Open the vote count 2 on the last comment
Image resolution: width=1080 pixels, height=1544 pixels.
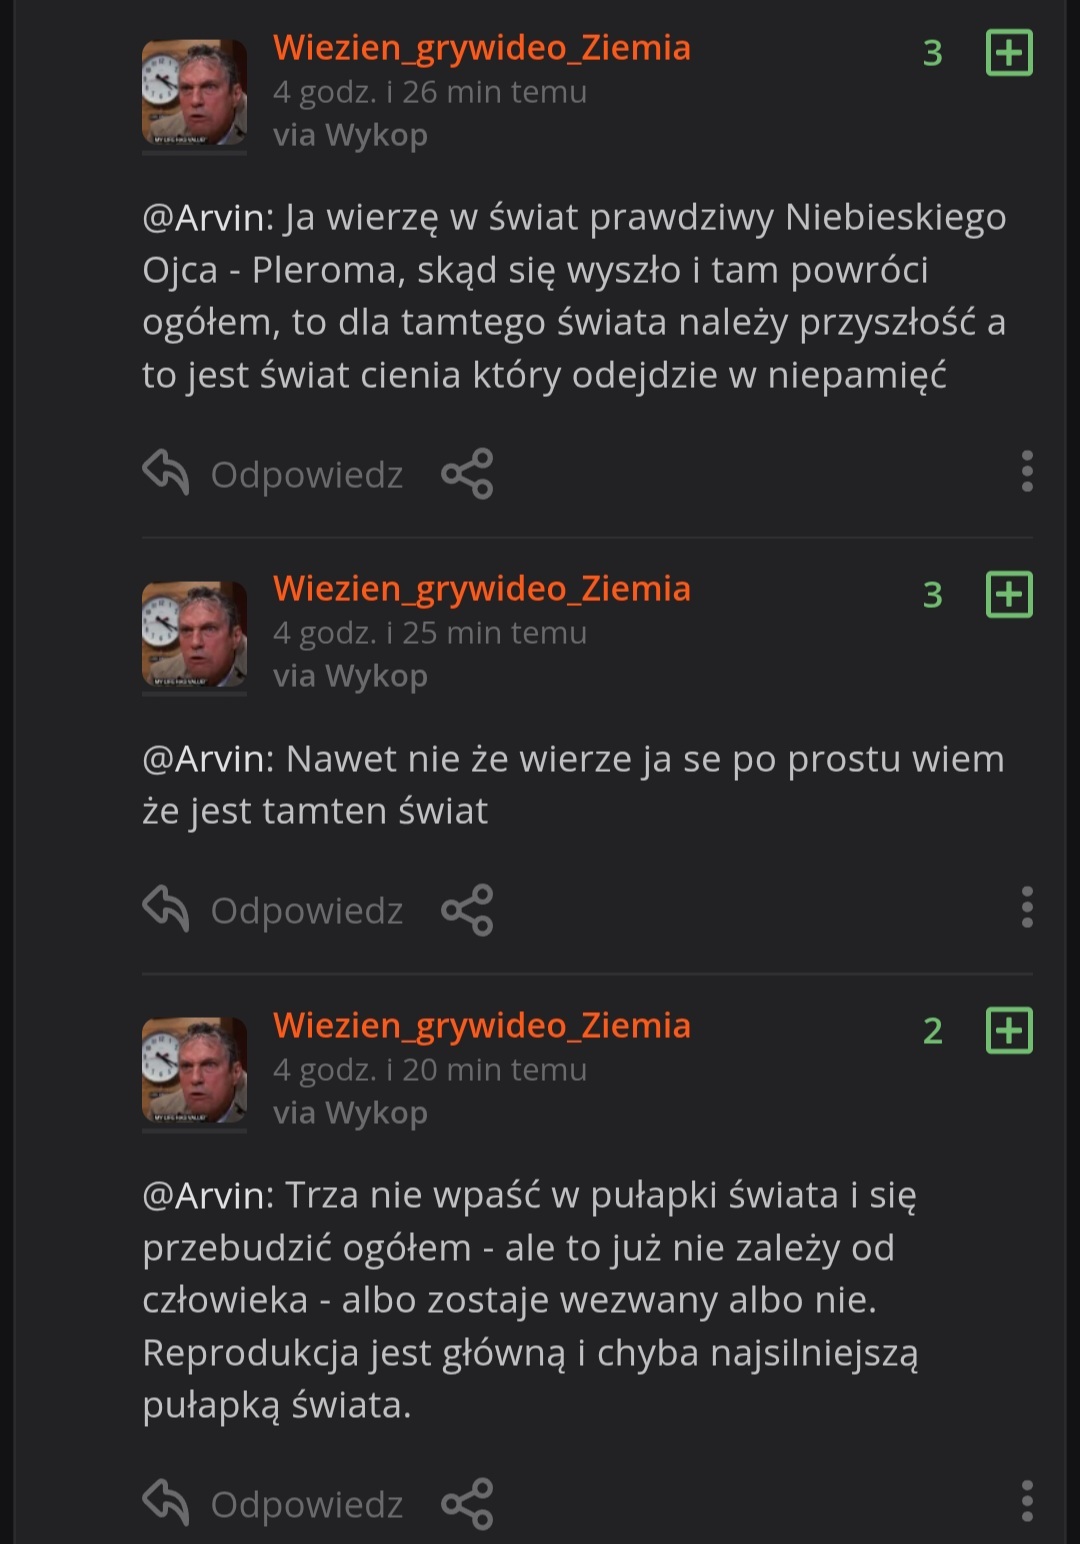point(933,1031)
